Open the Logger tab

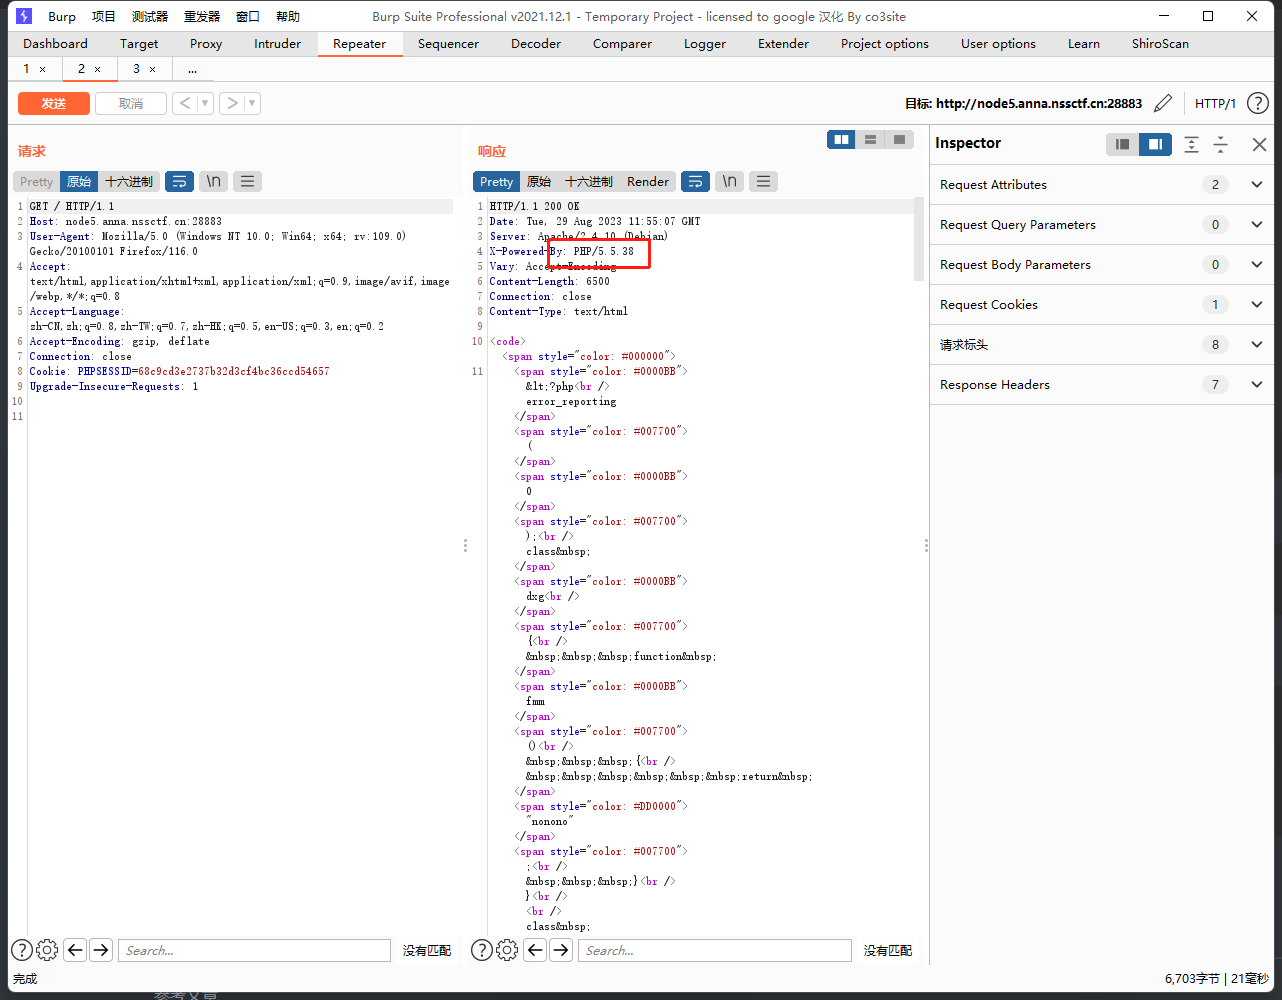coord(705,44)
